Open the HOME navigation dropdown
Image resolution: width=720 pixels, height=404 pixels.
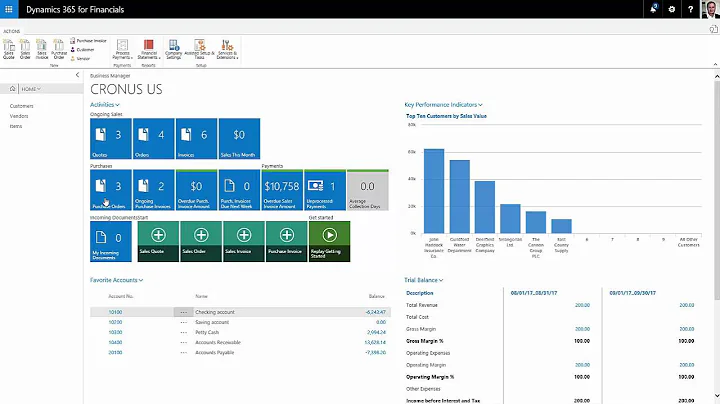click(31, 89)
